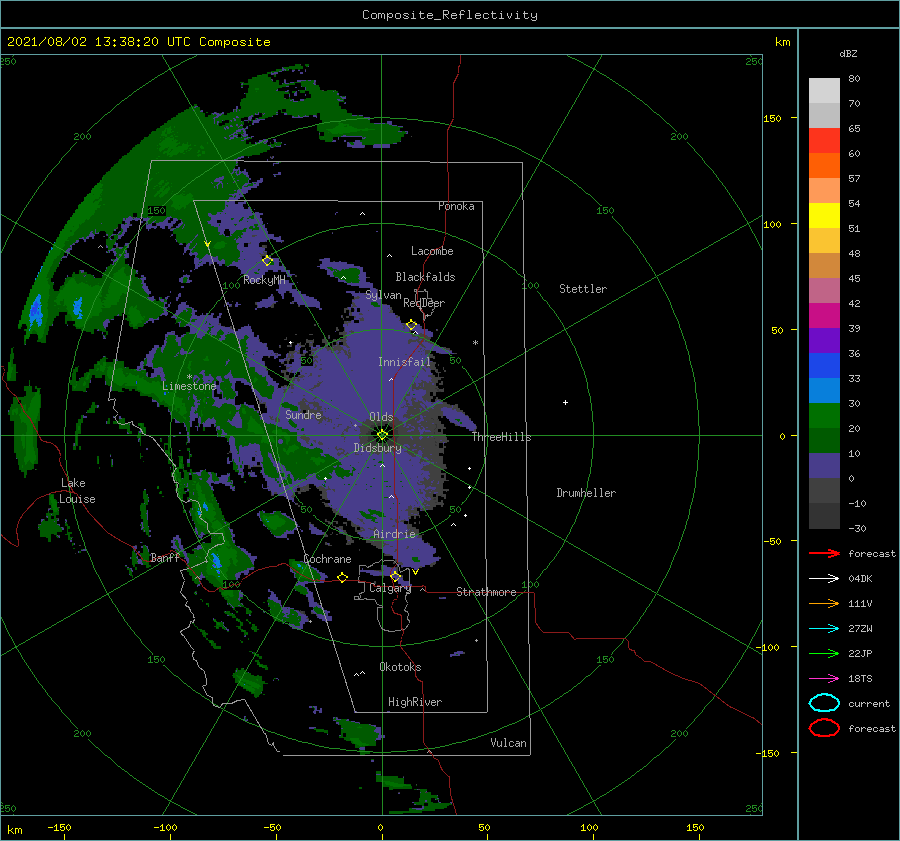Click the Airdrie city label
Viewport: 900px width, 841px height.
point(394,534)
